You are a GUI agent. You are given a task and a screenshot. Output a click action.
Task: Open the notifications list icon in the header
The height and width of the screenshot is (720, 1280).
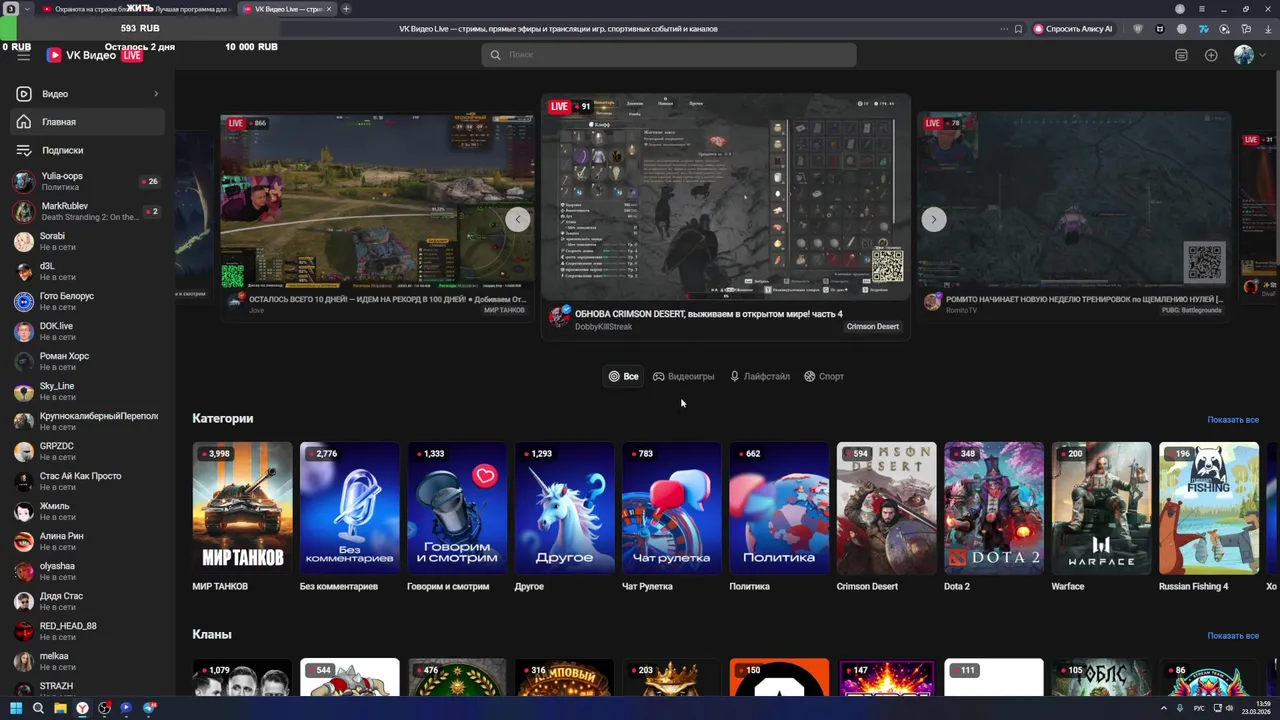(x=1181, y=55)
